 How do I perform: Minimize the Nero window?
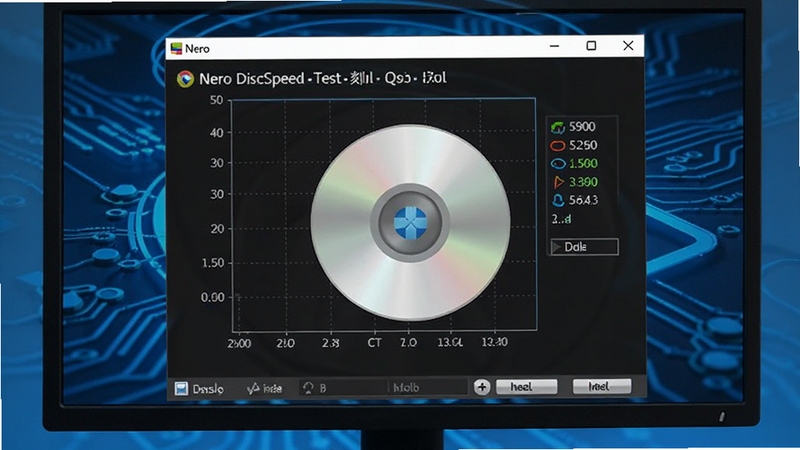point(555,46)
